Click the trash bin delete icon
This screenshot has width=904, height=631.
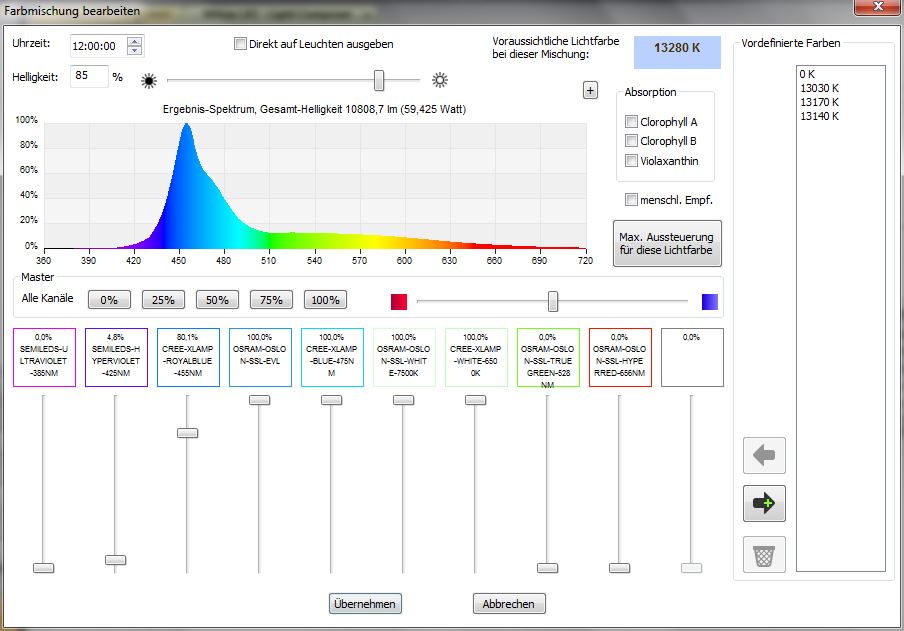coord(764,554)
